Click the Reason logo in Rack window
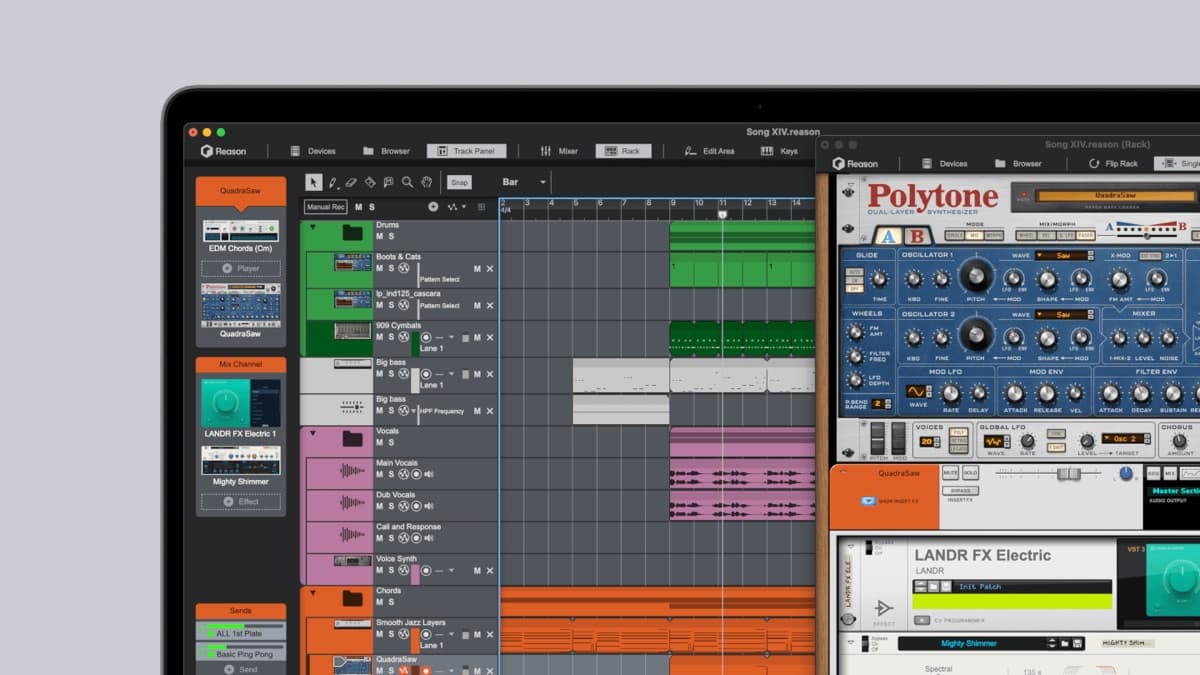The width and height of the screenshot is (1200, 675). click(x=855, y=164)
